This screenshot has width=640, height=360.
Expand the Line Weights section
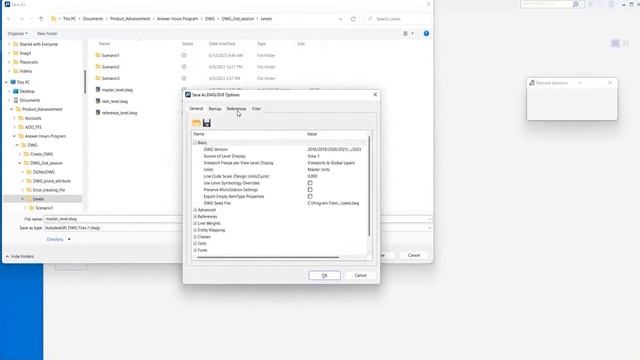pyautogui.click(x=195, y=223)
